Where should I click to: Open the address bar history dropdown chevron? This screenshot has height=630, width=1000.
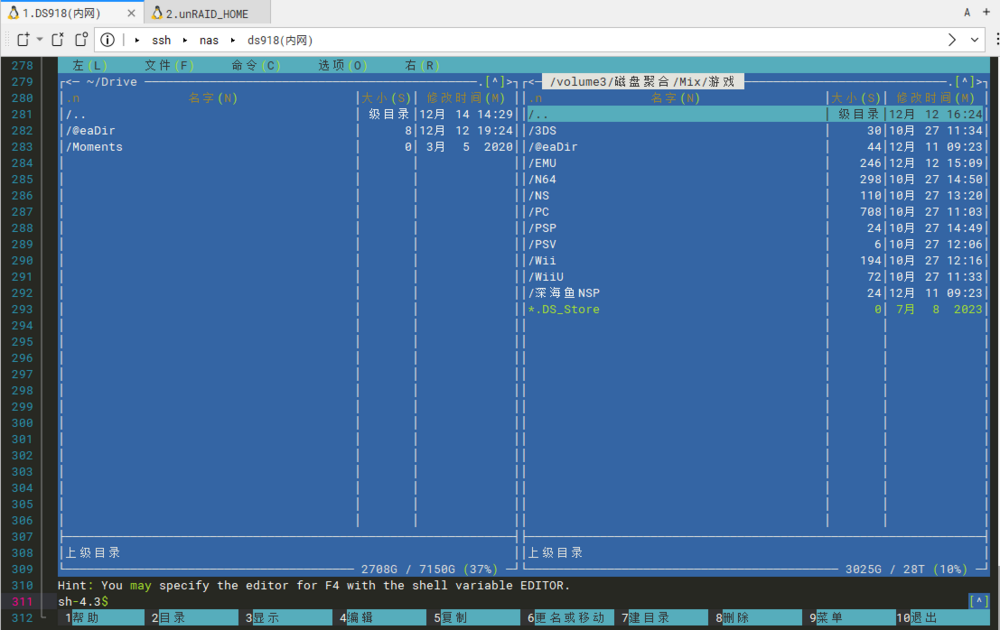[x=974, y=40]
